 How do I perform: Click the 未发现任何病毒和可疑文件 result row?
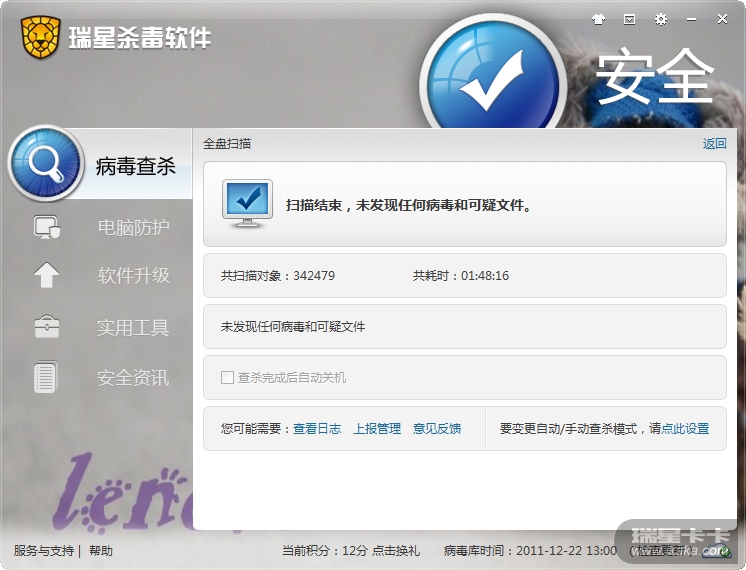pyautogui.click(x=464, y=326)
